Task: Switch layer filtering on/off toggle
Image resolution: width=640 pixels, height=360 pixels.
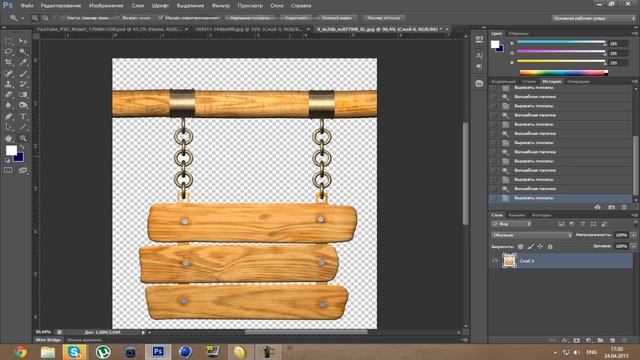Action: coord(636,224)
